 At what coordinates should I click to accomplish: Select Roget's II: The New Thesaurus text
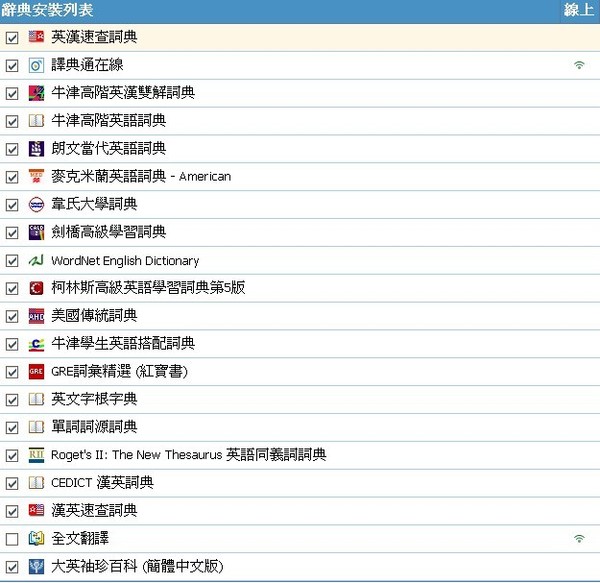pos(137,455)
